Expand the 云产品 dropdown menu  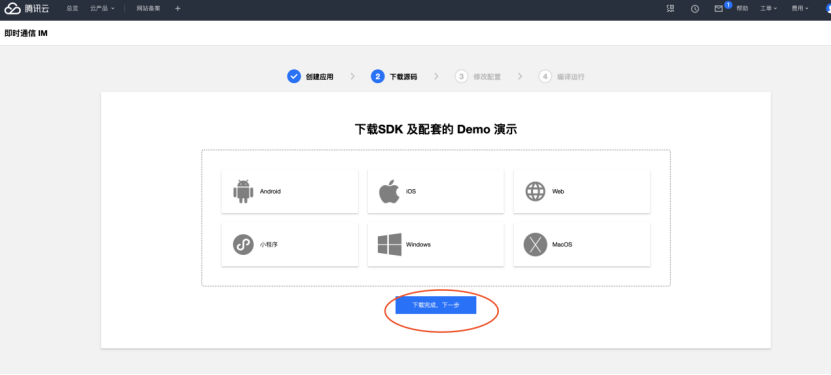pos(102,8)
